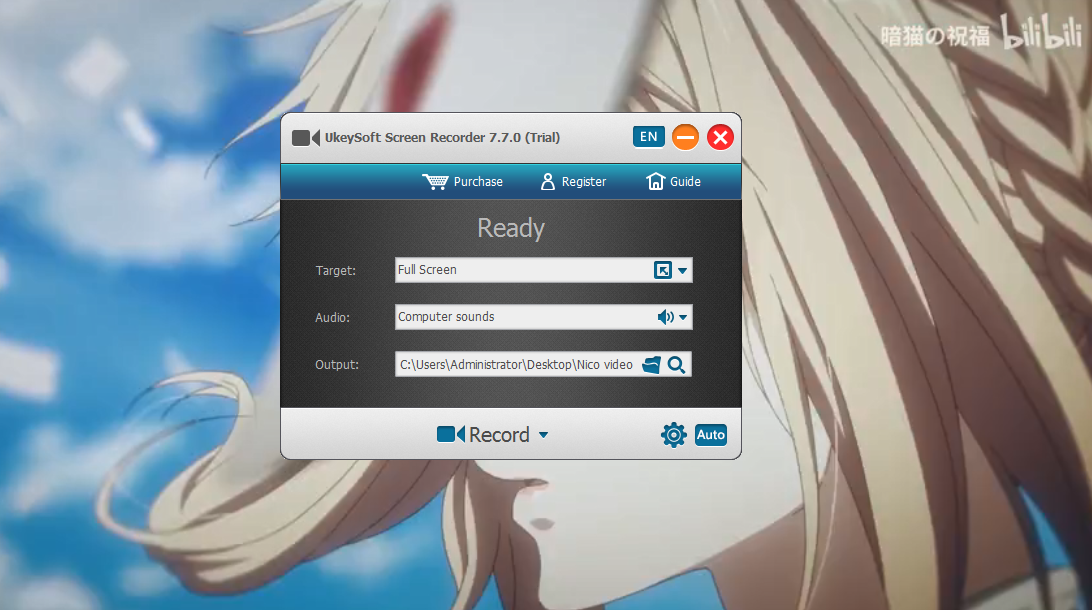Click the magnifier icon beside the output path
1092x610 pixels.
[x=677, y=365]
